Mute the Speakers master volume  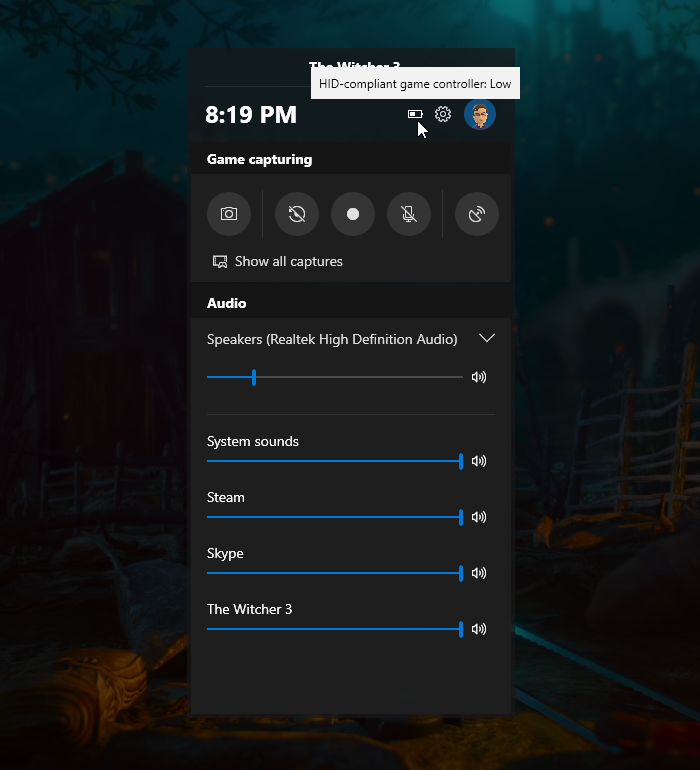coord(479,377)
